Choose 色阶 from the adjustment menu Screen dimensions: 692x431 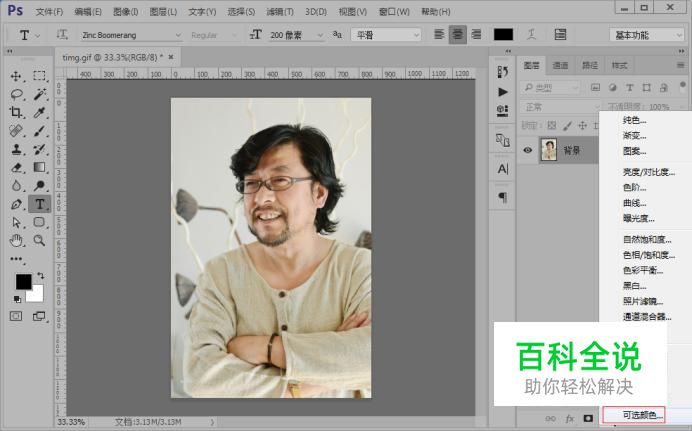tap(635, 187)
